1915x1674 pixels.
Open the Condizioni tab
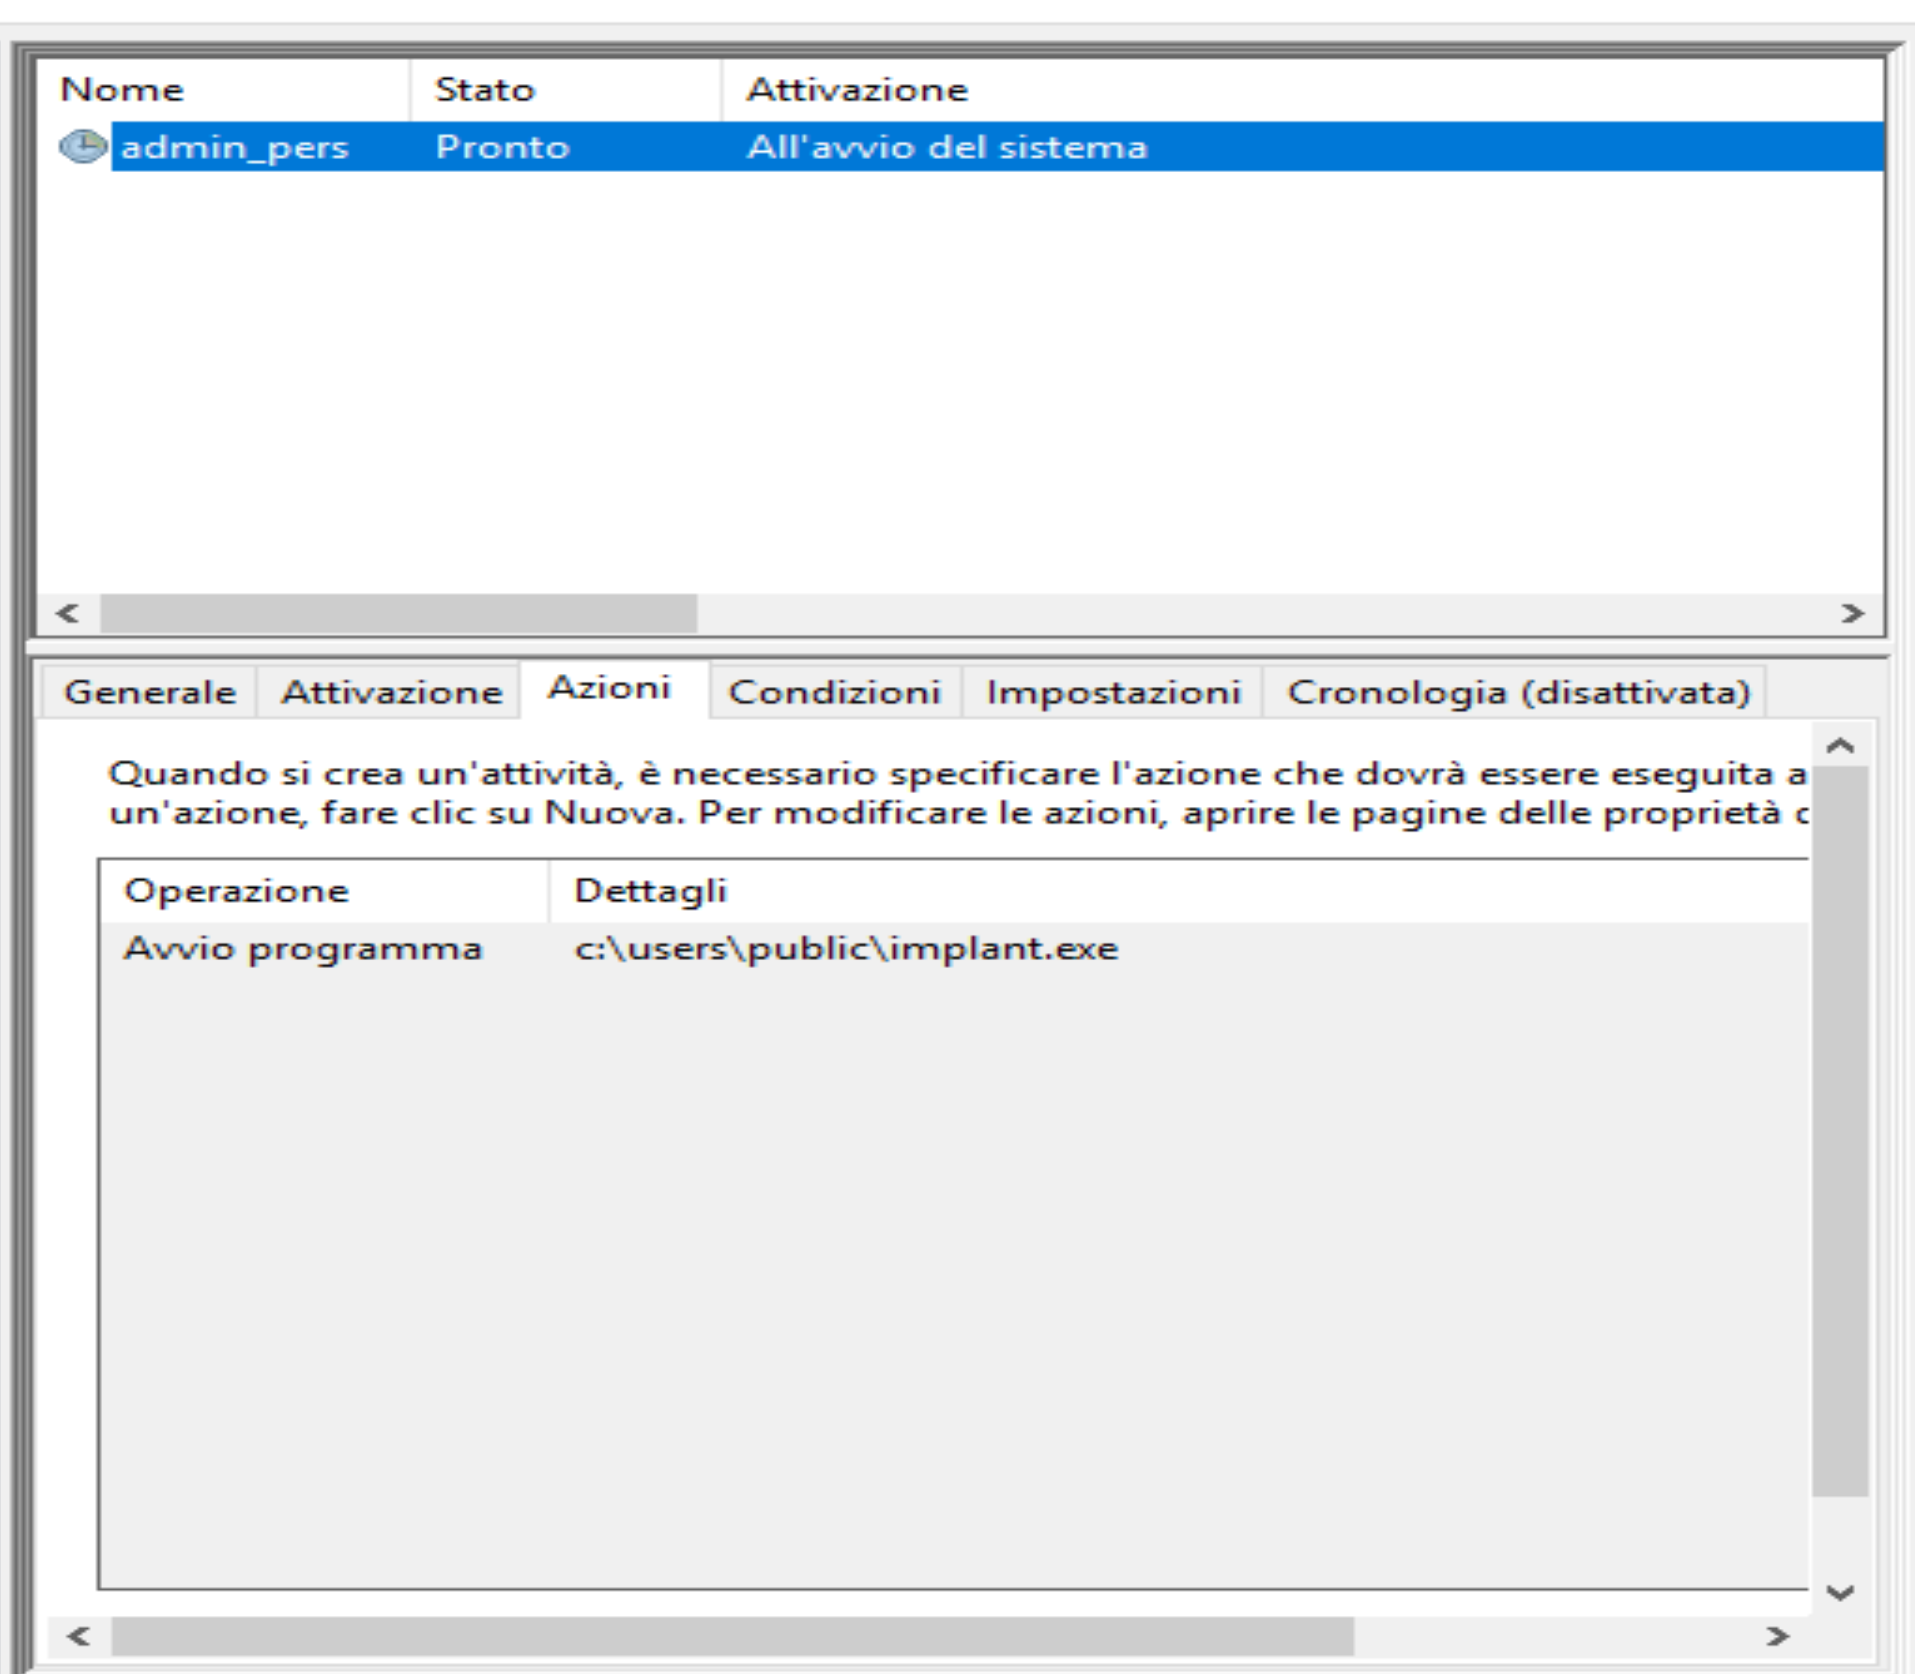coord(835,692)
